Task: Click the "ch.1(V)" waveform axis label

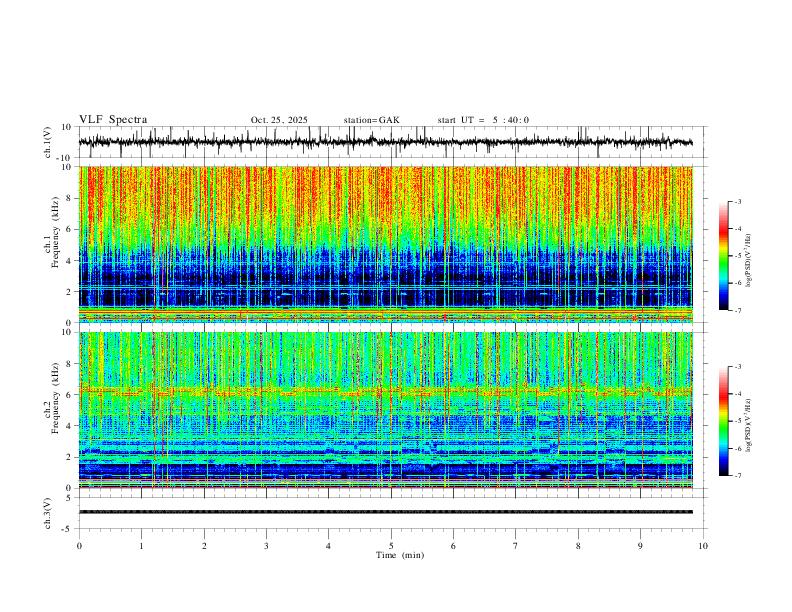Action: pyautogui.click(x=48, y=142)
